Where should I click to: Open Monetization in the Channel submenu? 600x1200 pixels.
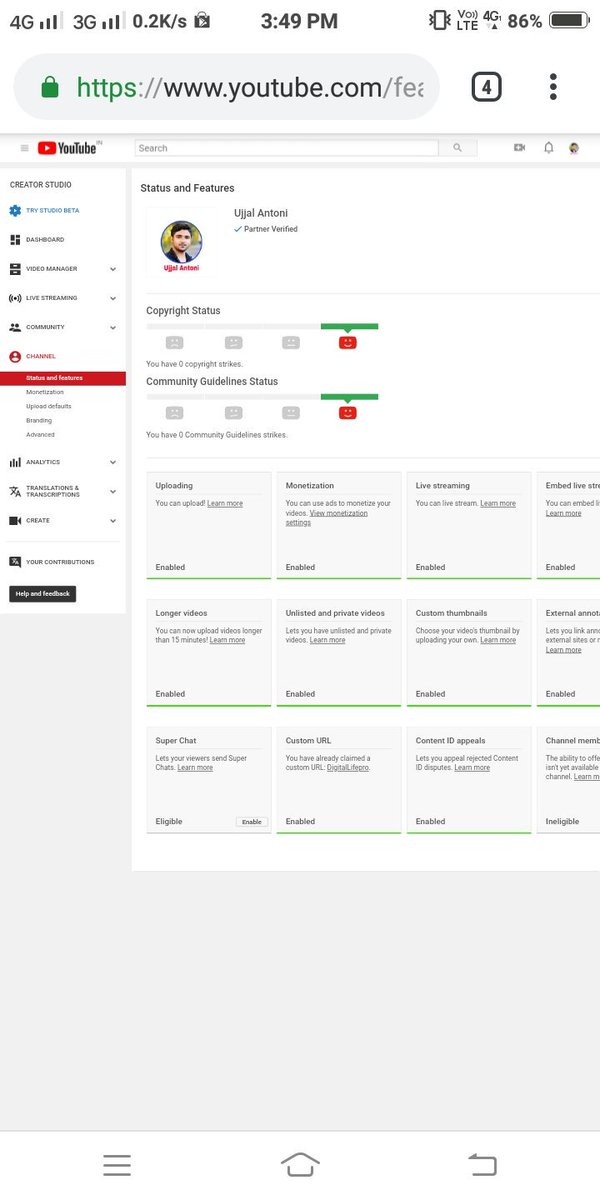coord(45,392)
